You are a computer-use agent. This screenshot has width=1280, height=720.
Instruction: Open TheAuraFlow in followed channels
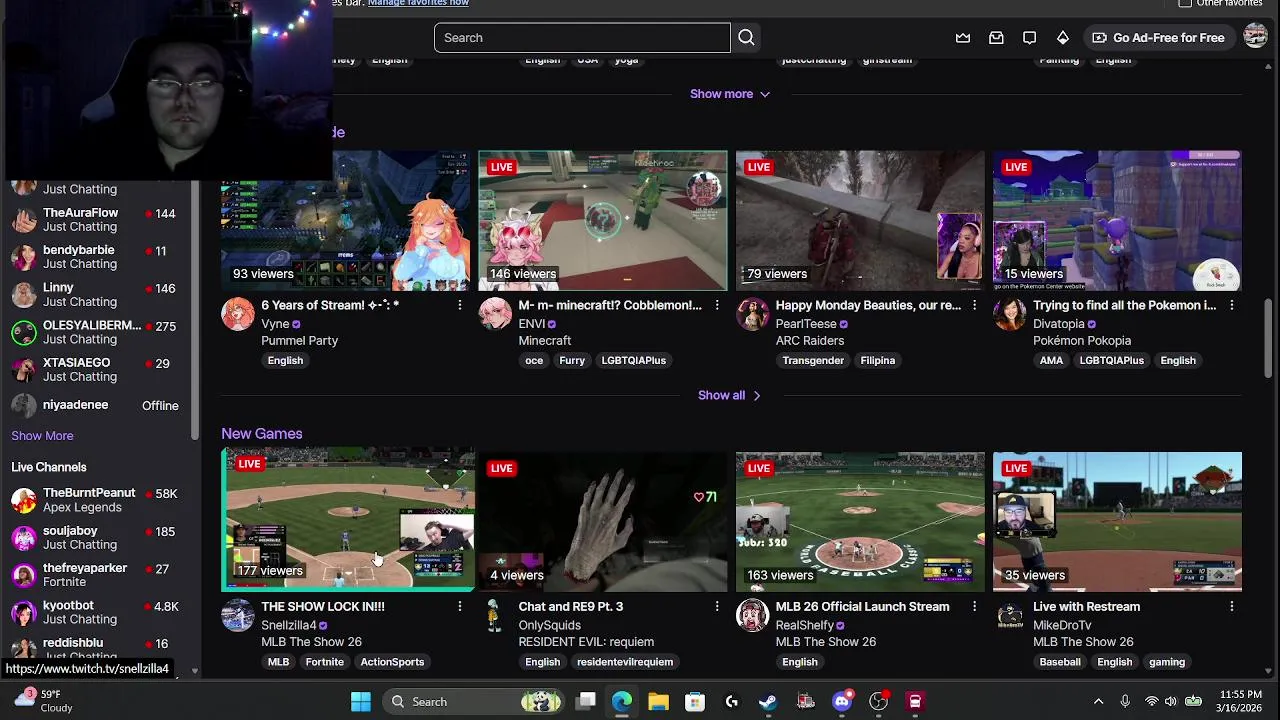(96, 220)
